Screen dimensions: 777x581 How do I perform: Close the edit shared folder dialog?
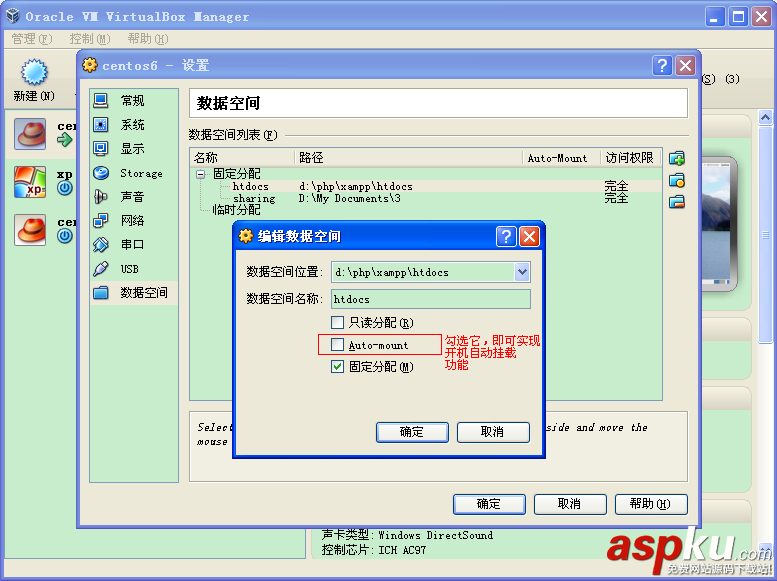529,236
